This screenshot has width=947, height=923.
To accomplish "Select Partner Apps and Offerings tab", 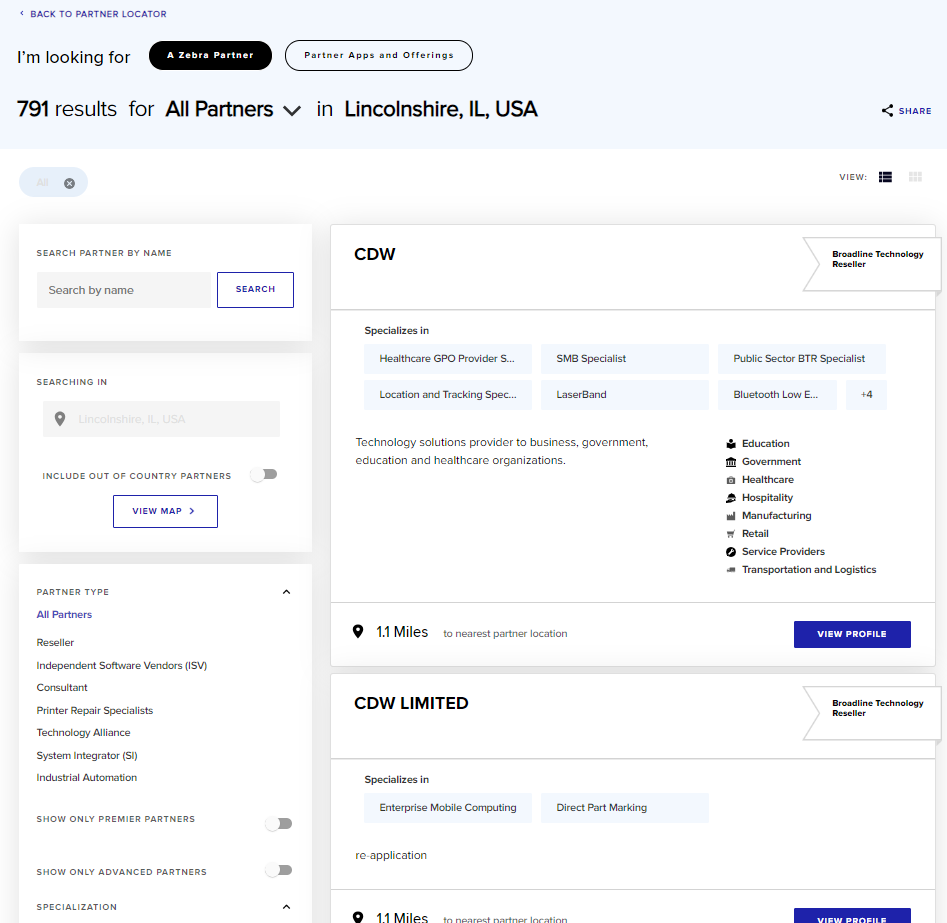I will 379,56.
